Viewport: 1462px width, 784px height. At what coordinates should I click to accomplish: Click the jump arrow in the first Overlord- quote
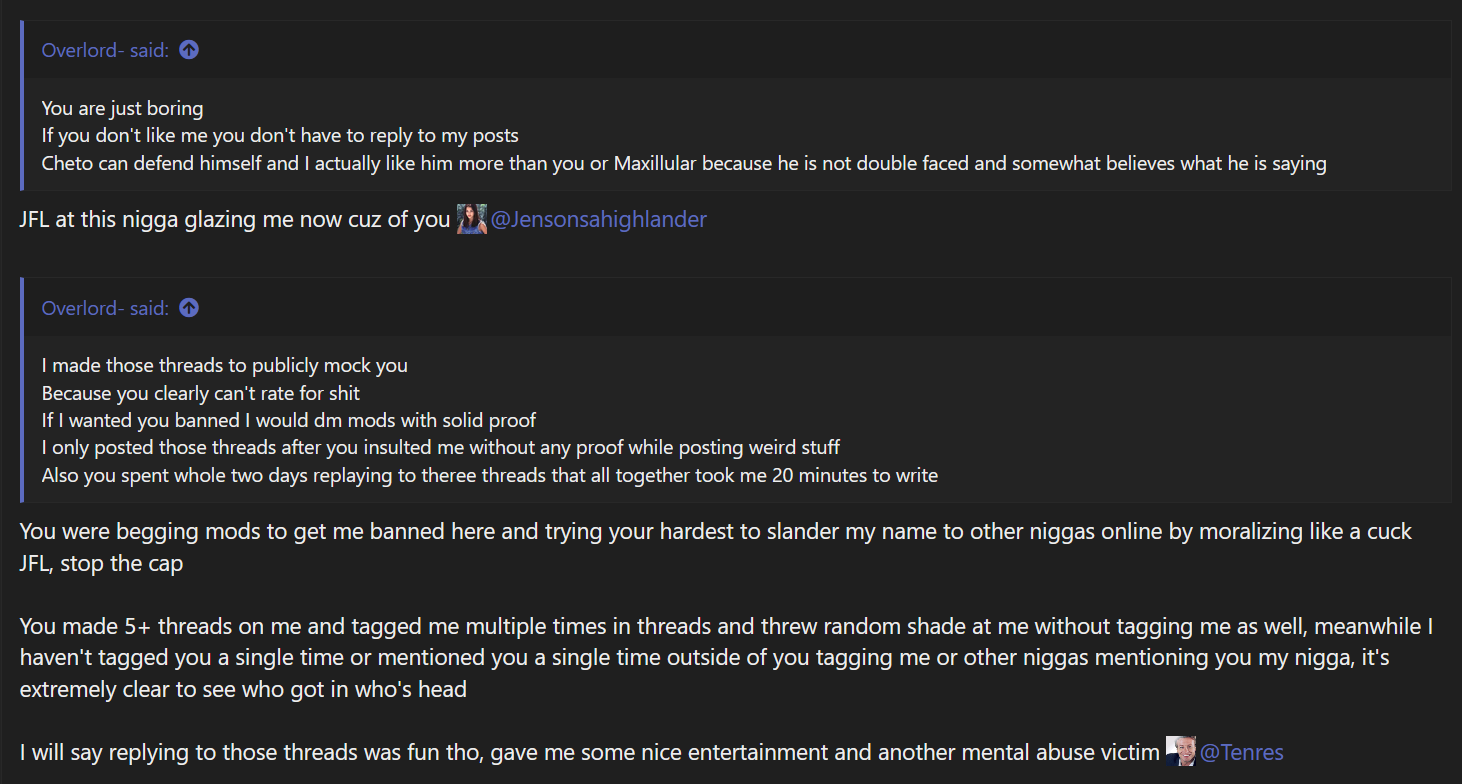pyautogui.click(x=189, y=50)
